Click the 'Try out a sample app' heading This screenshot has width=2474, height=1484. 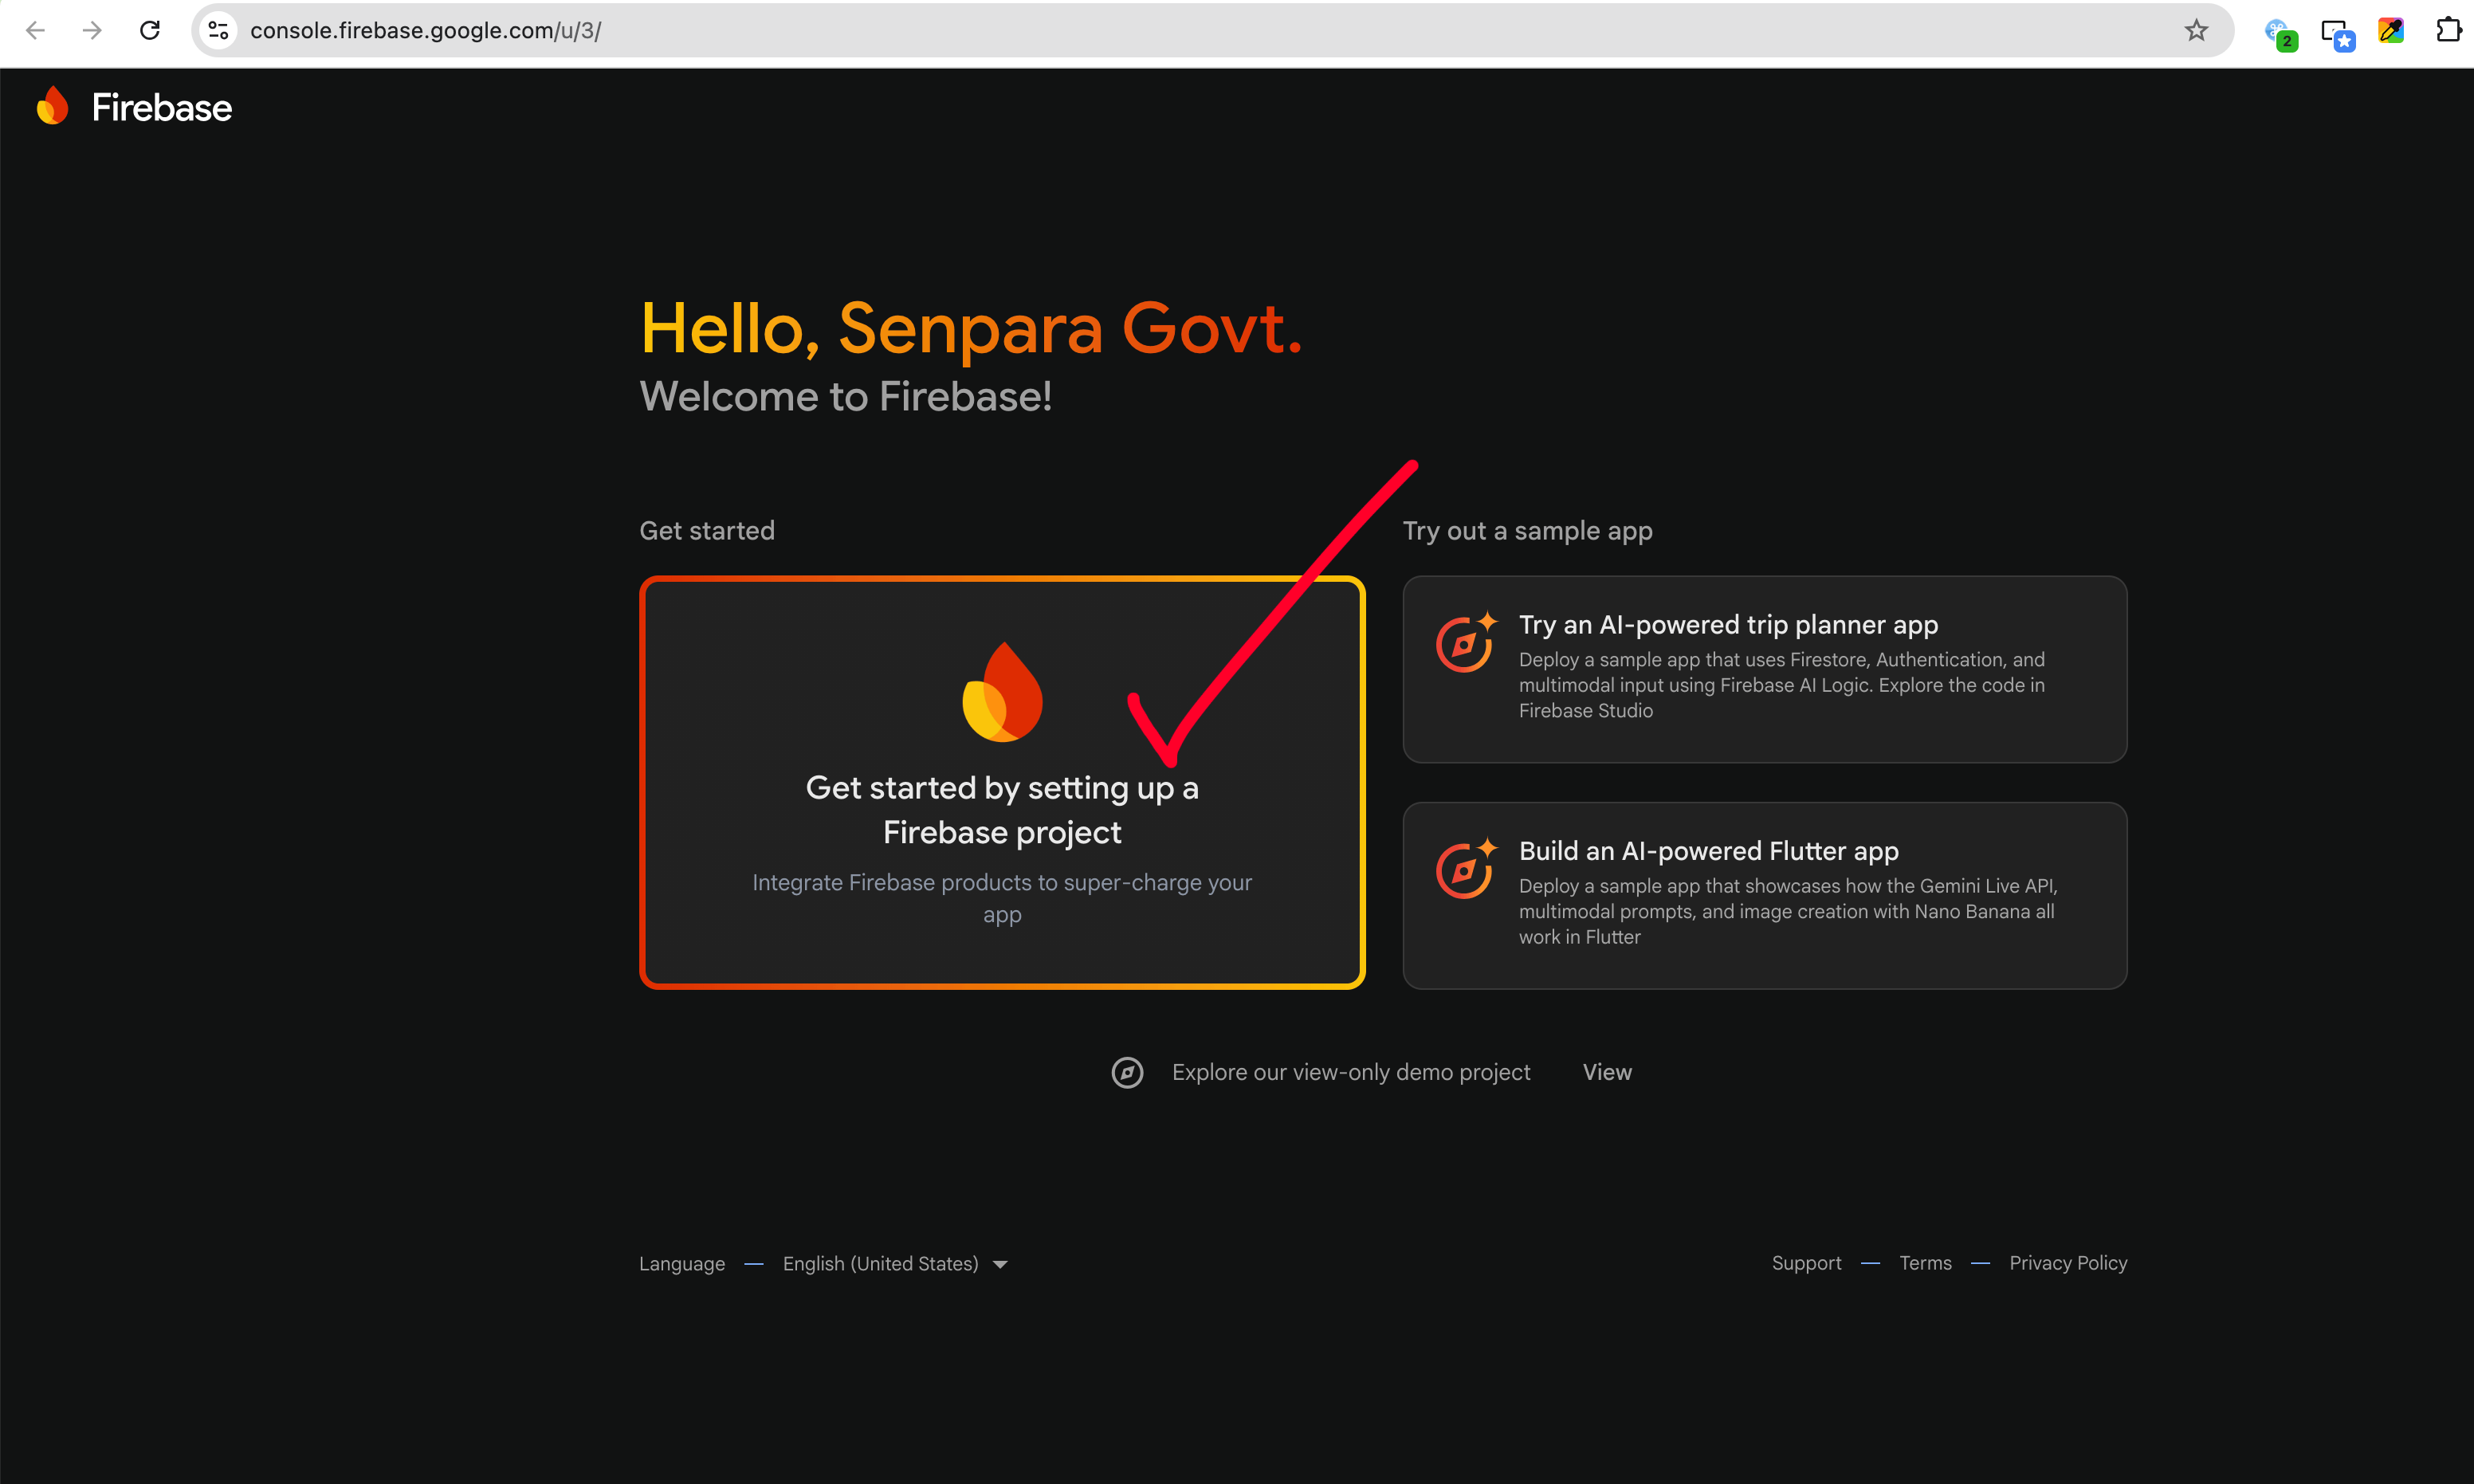[1527, 531]
